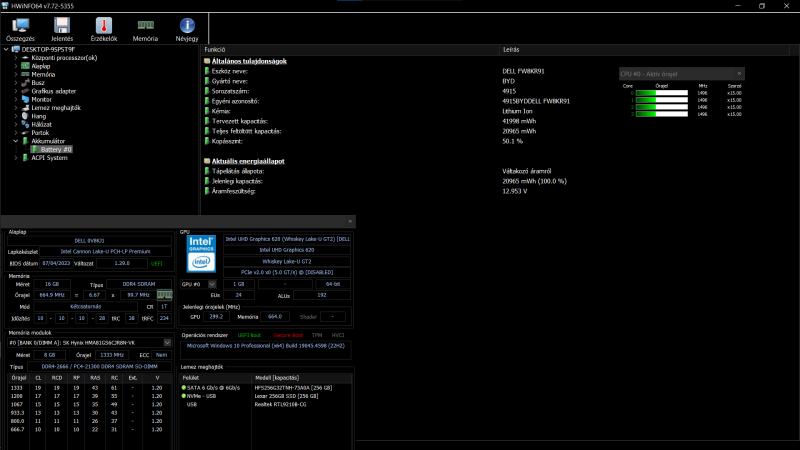Viewport: 800px width, 450px height.
Task: Expand the Grafikus adapter node arrow
Action: tap(16, 91)
